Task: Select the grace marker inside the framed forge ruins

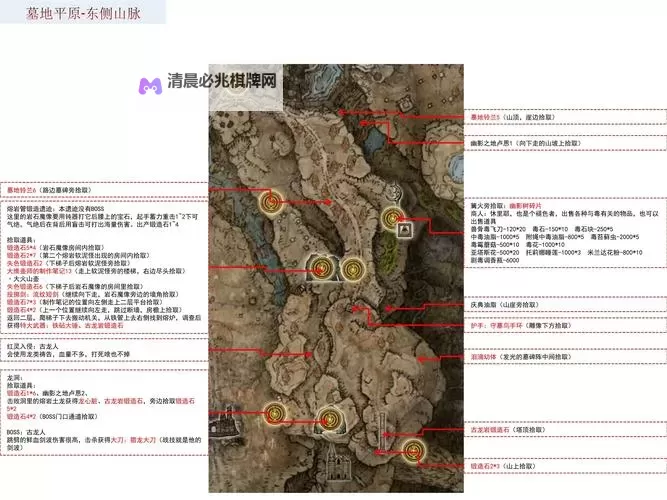Action: click(321, 269)
